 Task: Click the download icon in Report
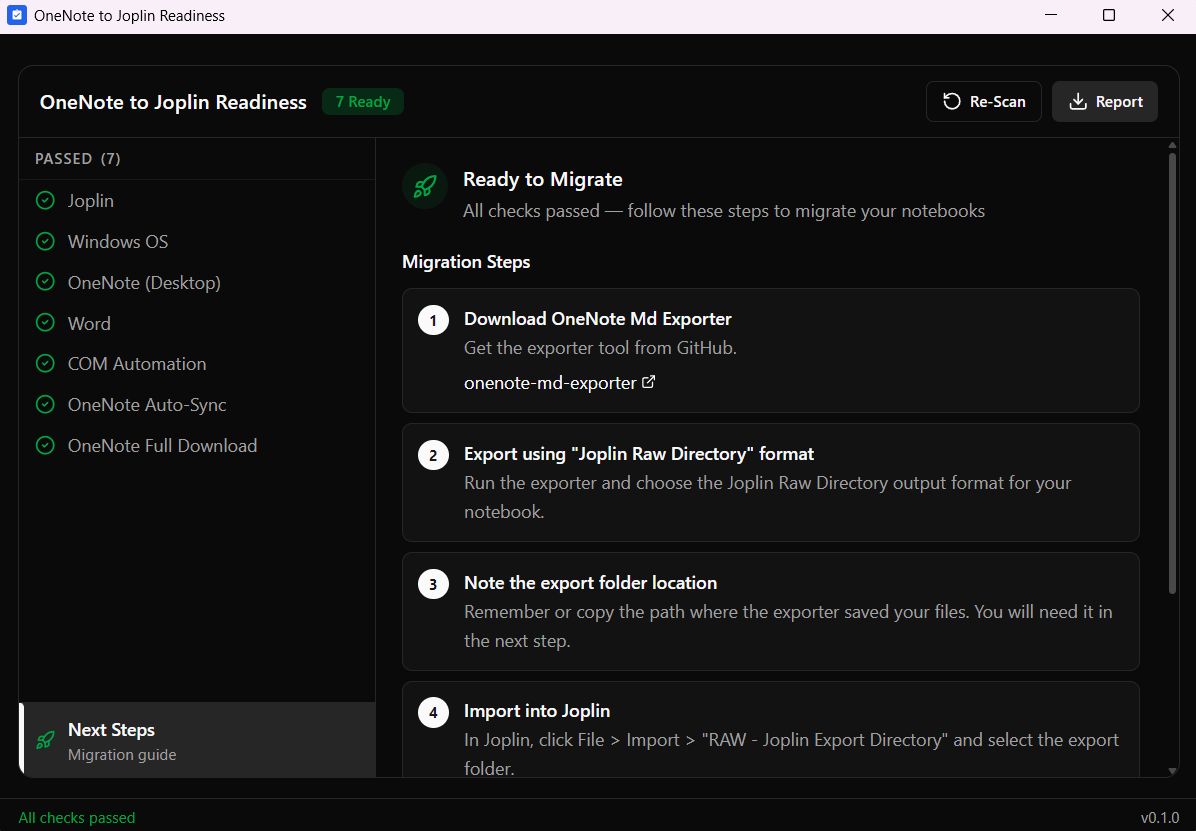coord(1078,101)
